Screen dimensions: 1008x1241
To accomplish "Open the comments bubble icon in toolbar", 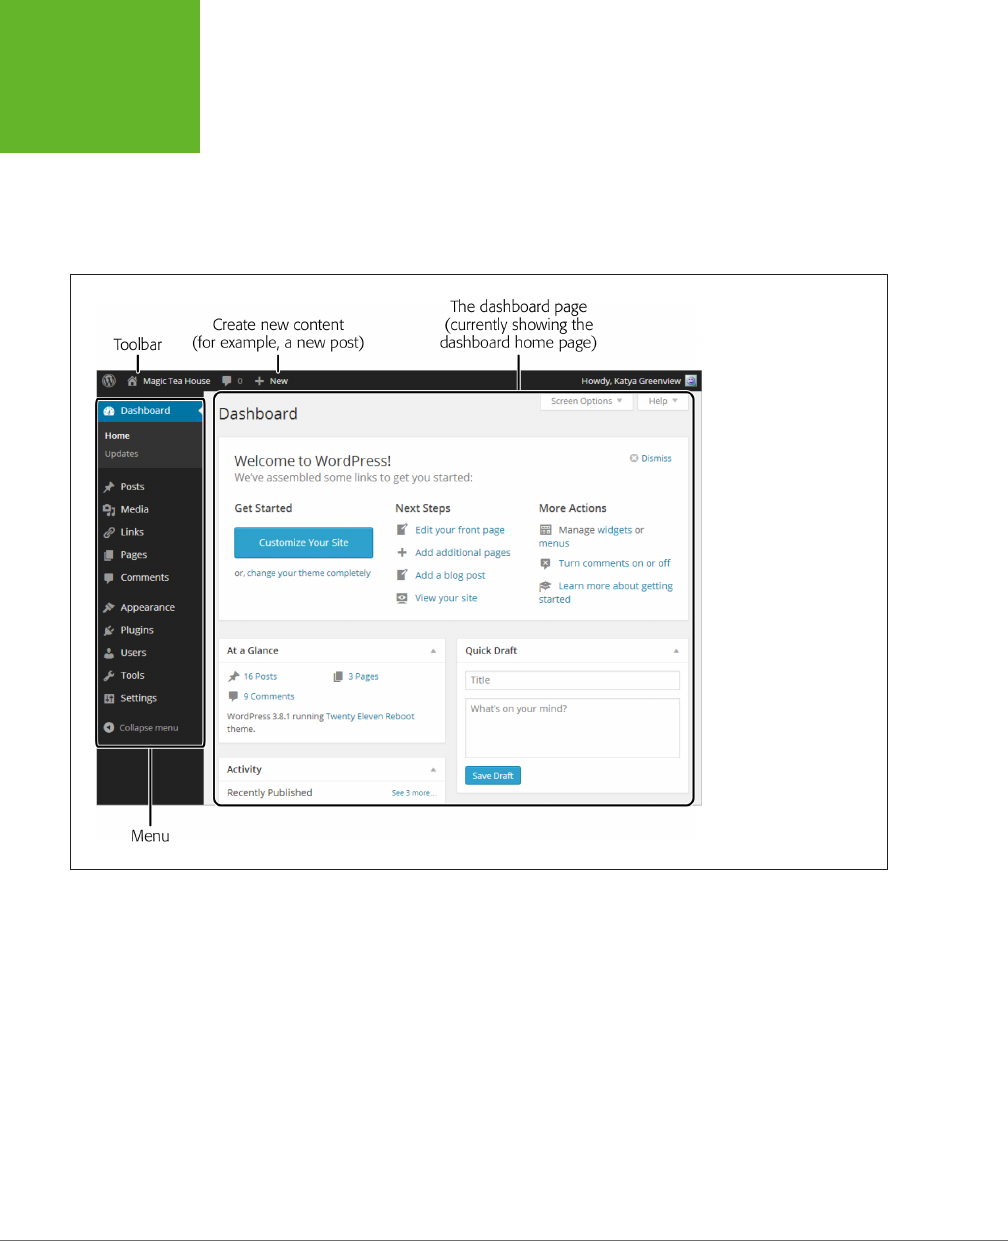I will point(227,381).
